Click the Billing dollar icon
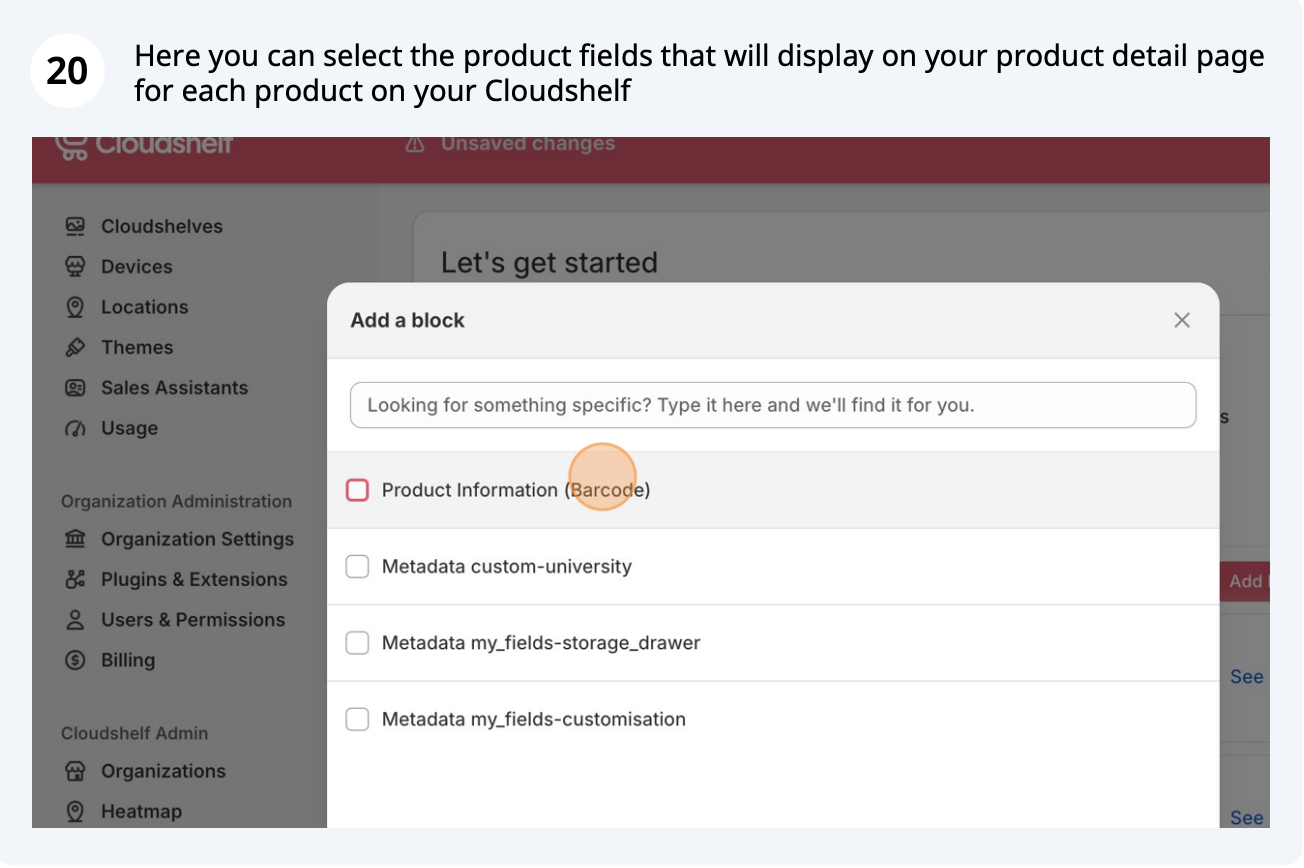 [75, 660]
